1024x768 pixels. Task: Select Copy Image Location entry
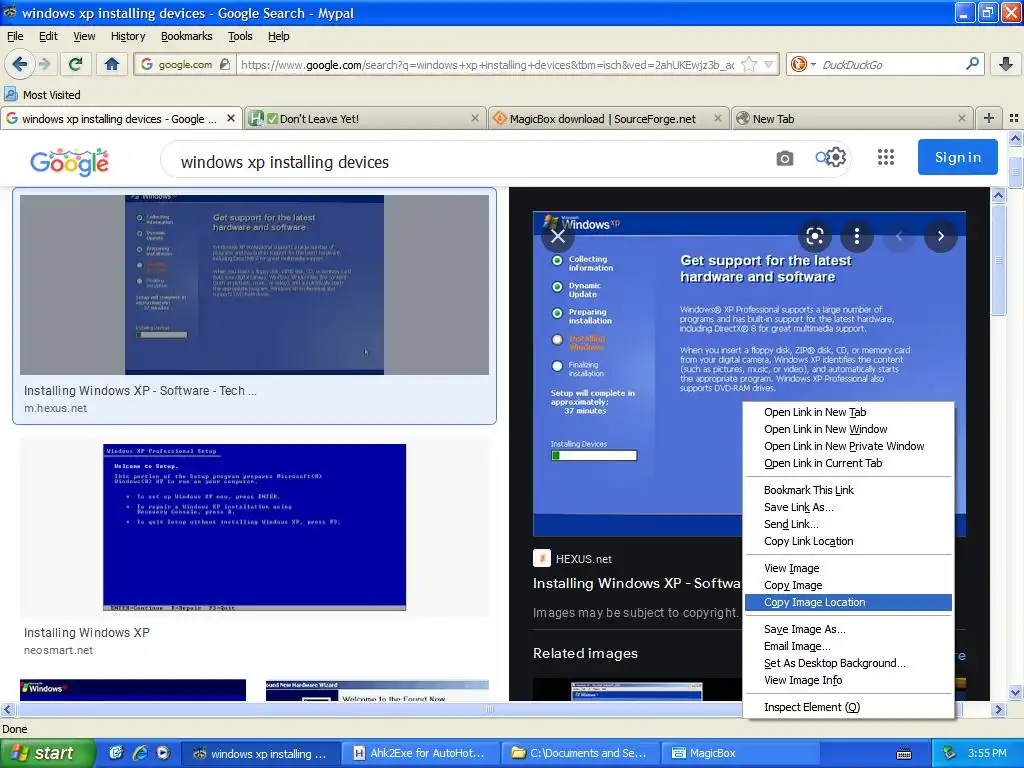[848, 602]
